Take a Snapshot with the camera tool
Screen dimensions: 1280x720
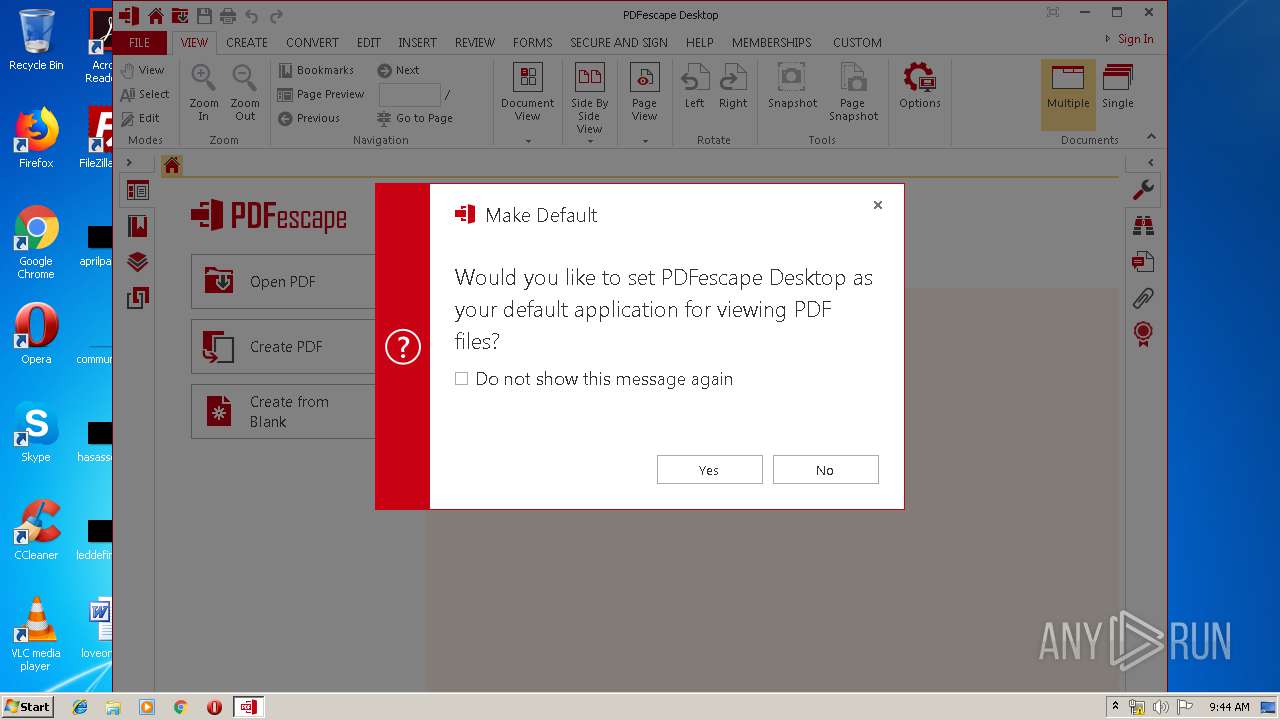click(x=792, y=86)
